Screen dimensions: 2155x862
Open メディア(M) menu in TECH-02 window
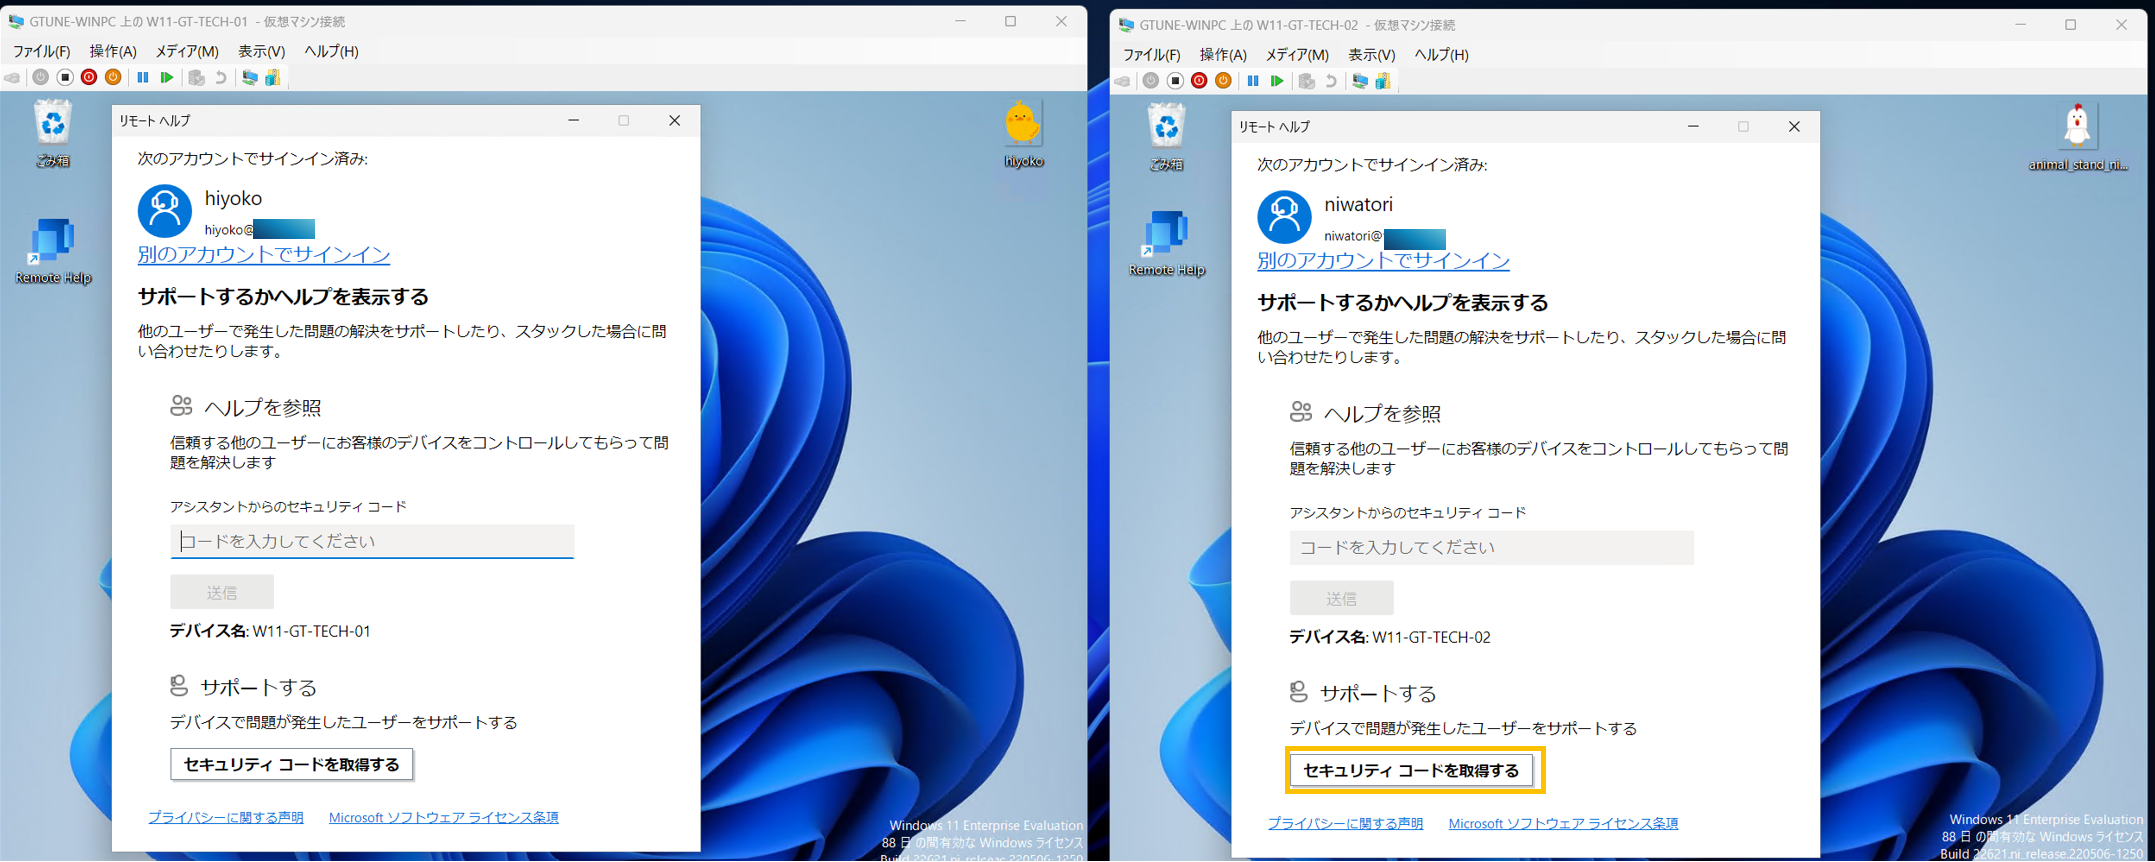[x=1297, y=55]
